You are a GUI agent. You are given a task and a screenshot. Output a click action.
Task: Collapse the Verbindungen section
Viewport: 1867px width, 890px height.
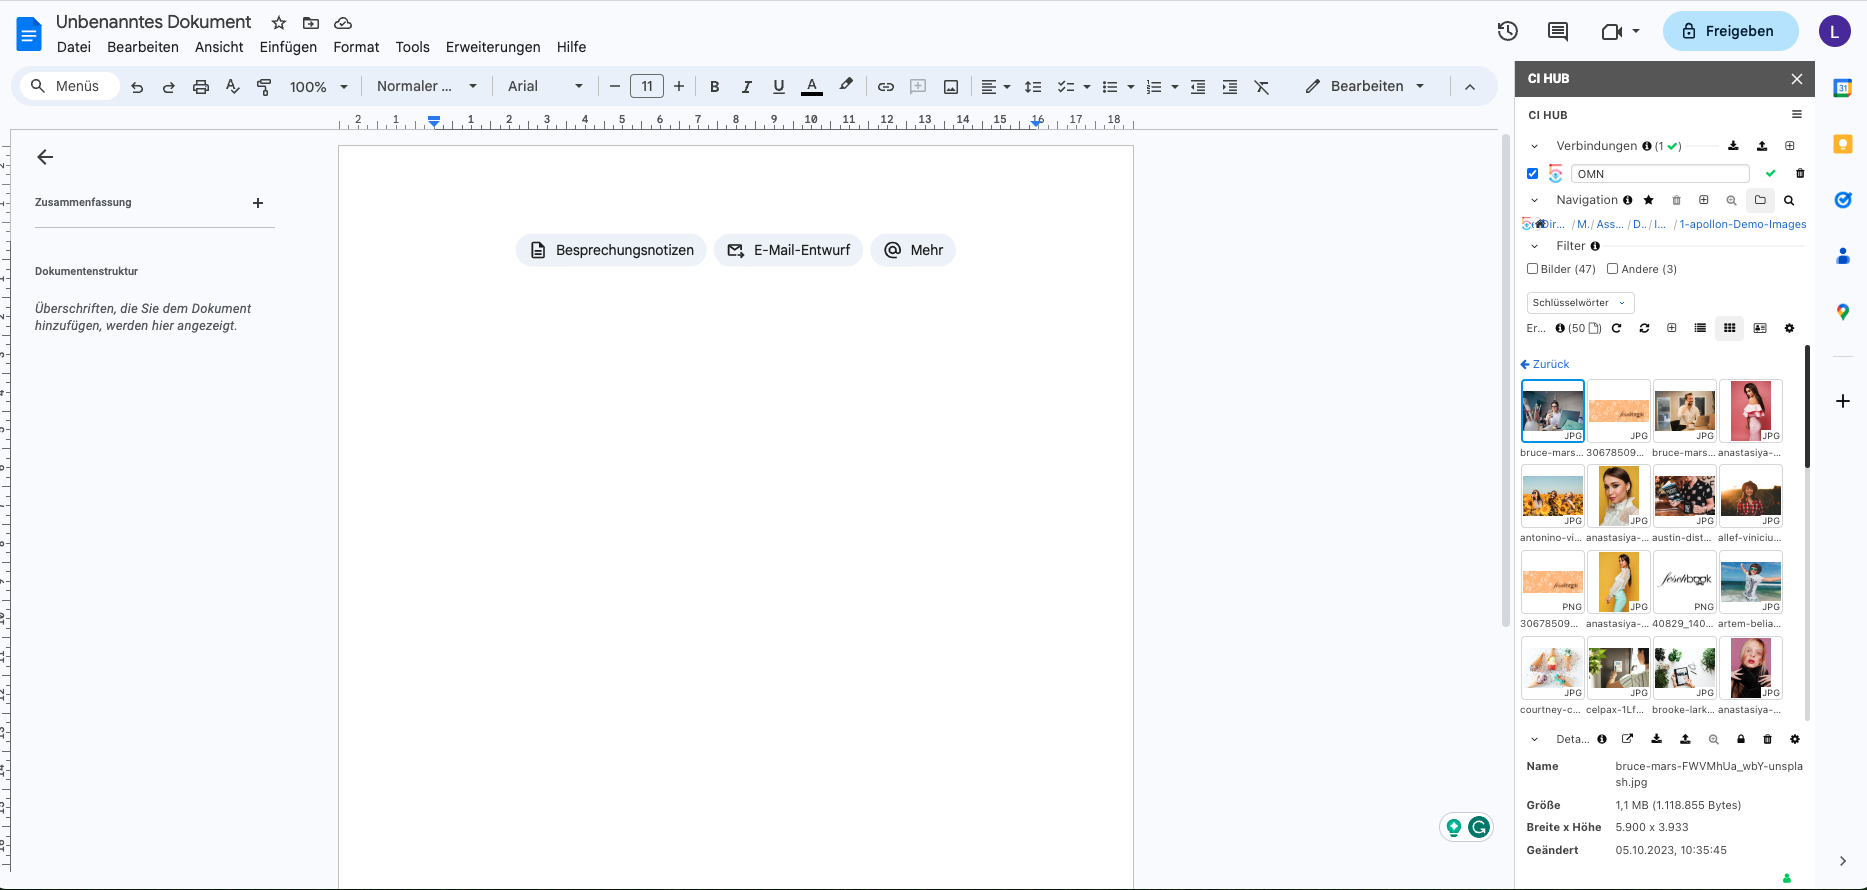click(x=1535, y=146)
